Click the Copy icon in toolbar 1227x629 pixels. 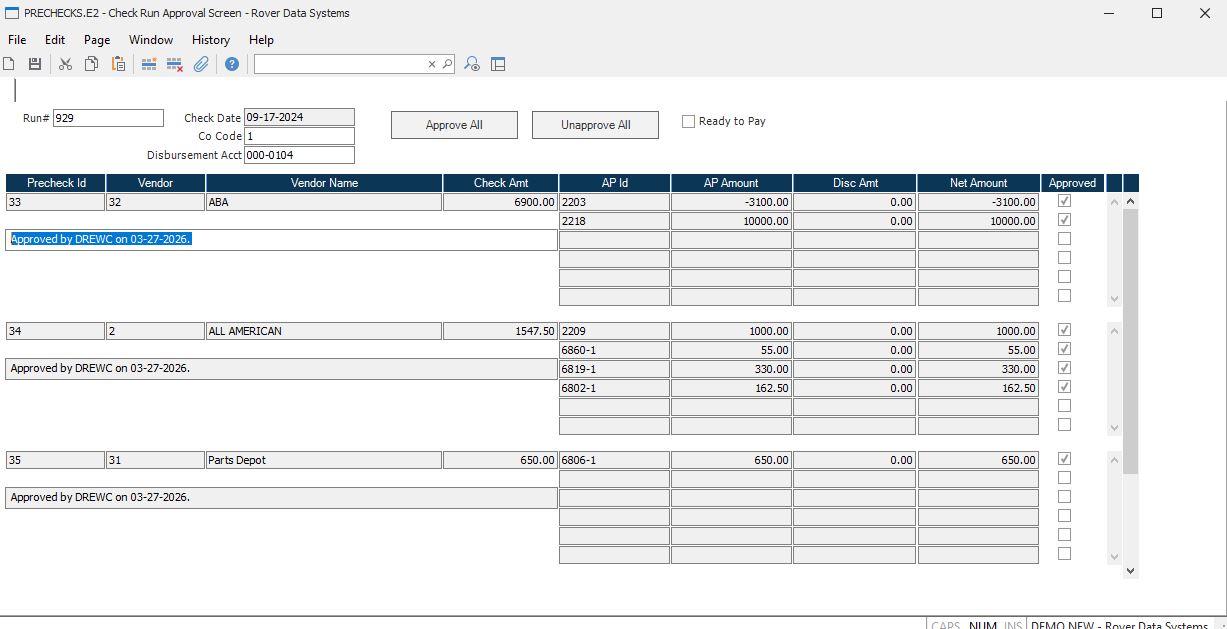(92, 64)
